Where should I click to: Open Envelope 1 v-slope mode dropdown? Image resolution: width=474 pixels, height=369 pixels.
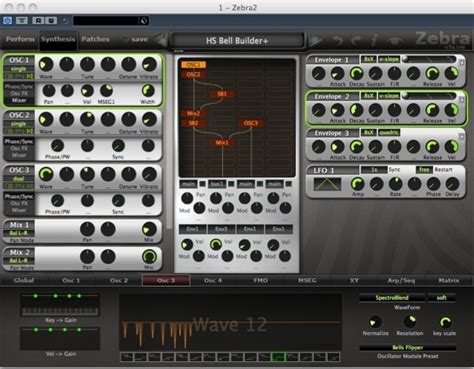tap(389, 59)
